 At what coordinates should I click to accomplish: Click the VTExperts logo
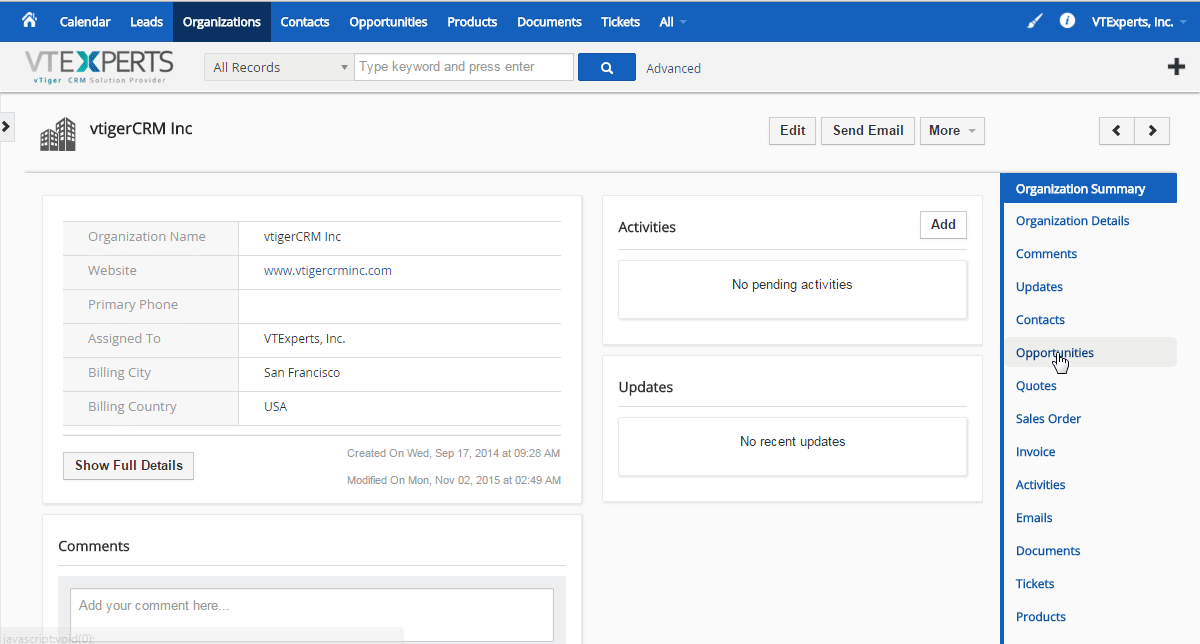pos(99,67)
